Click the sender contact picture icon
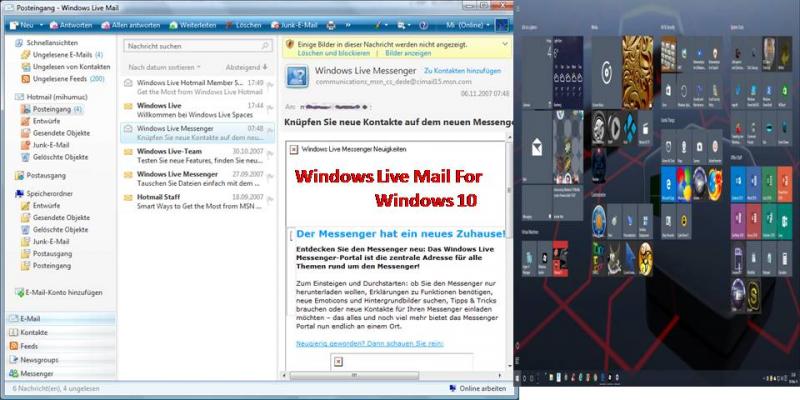 297,77
